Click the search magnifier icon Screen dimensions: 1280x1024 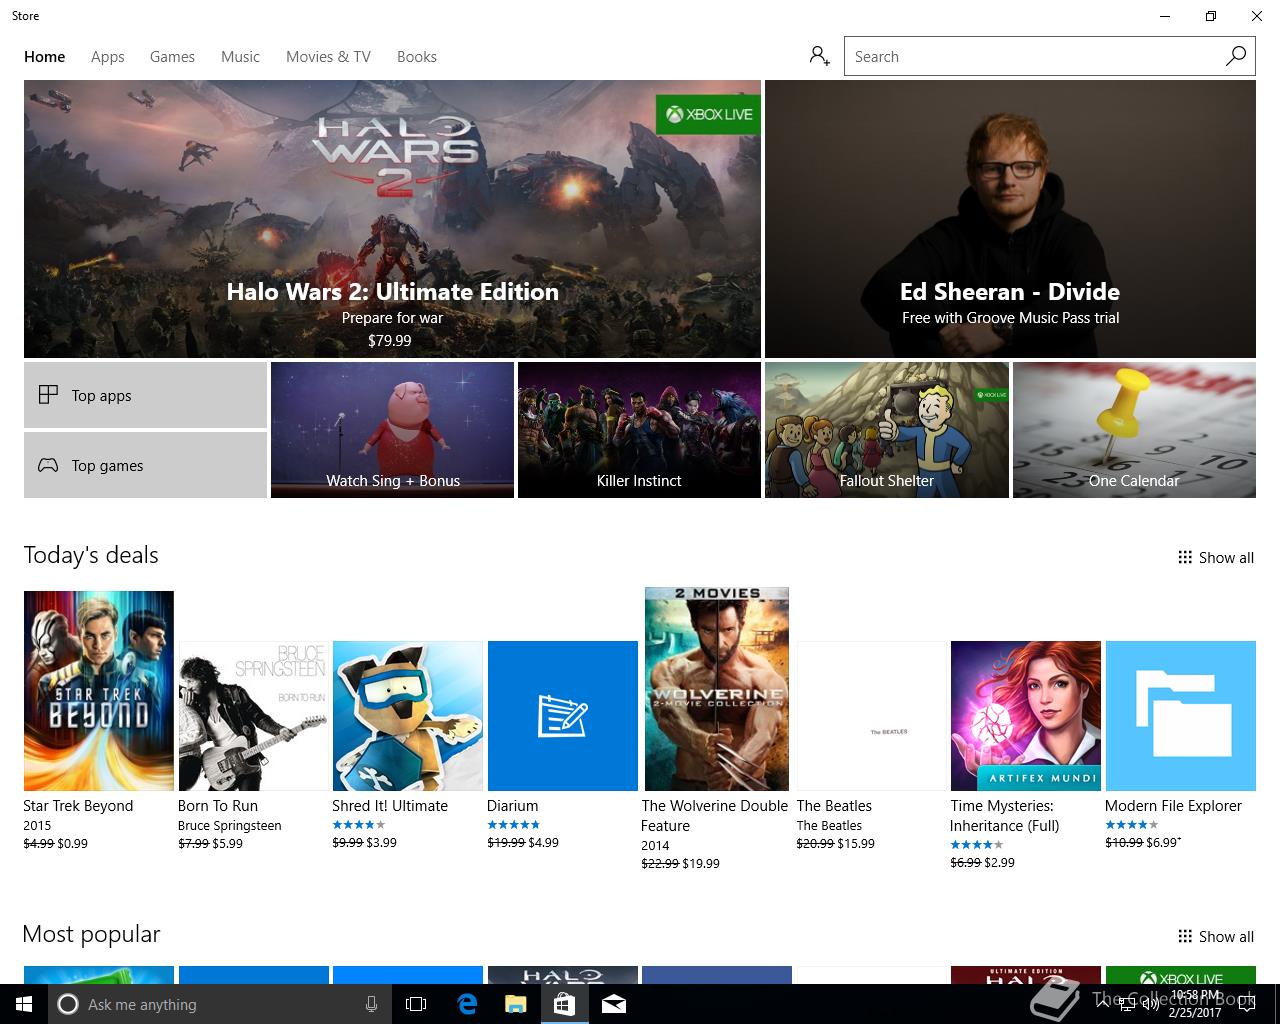pos(1236,56)
